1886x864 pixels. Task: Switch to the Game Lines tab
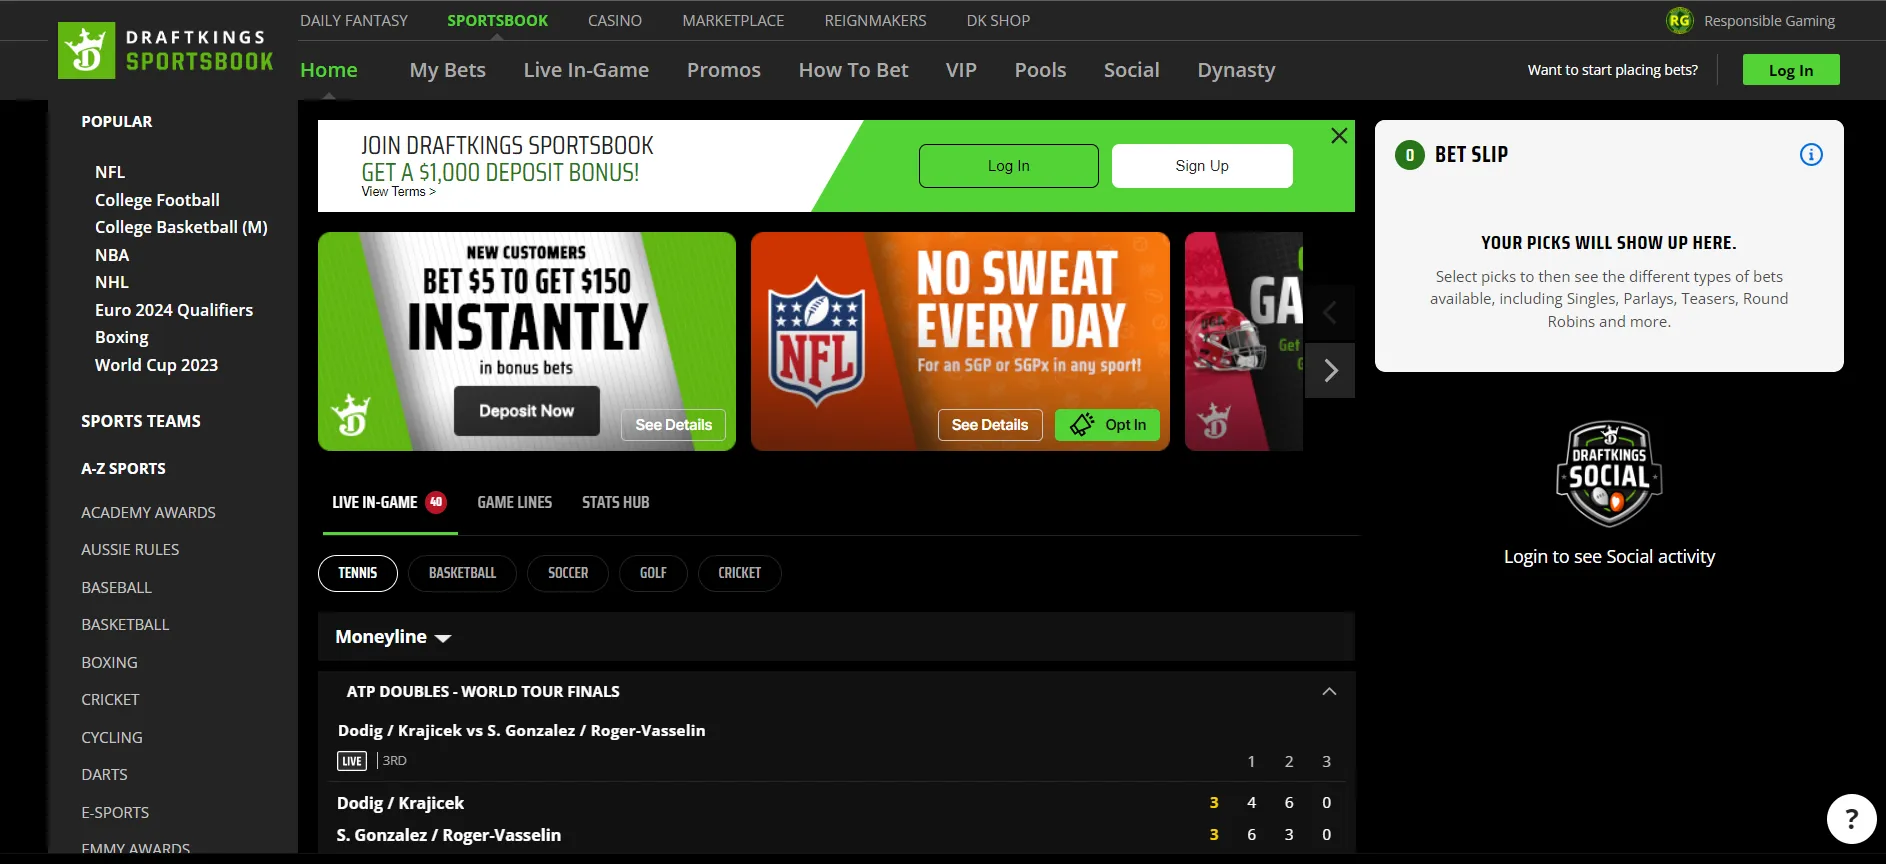514,502
